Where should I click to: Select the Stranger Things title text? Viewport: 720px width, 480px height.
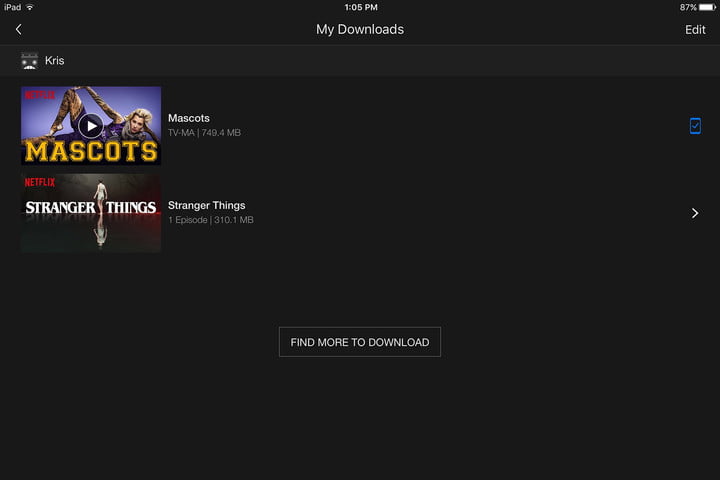tap(207, 205)
